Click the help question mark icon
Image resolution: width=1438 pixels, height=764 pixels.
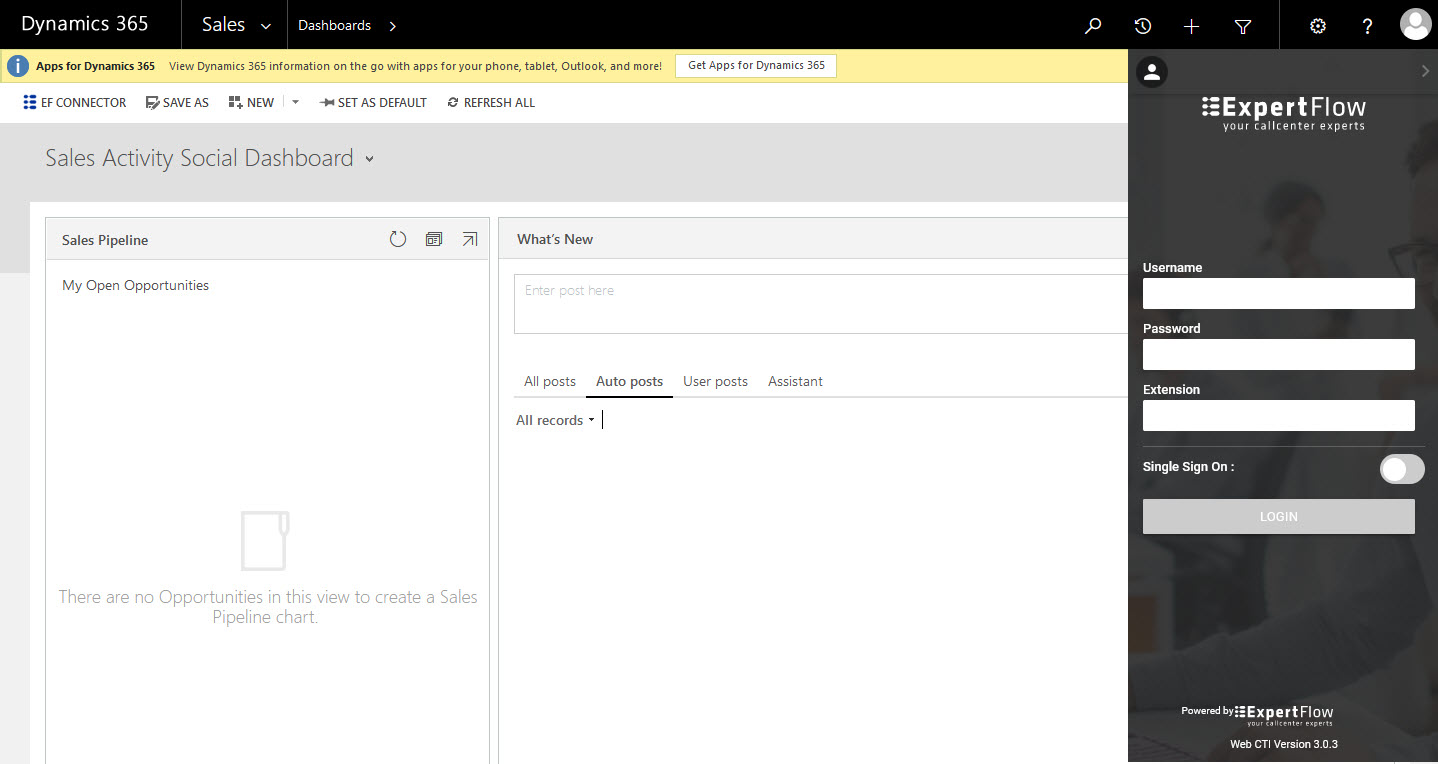point(1368,26)
